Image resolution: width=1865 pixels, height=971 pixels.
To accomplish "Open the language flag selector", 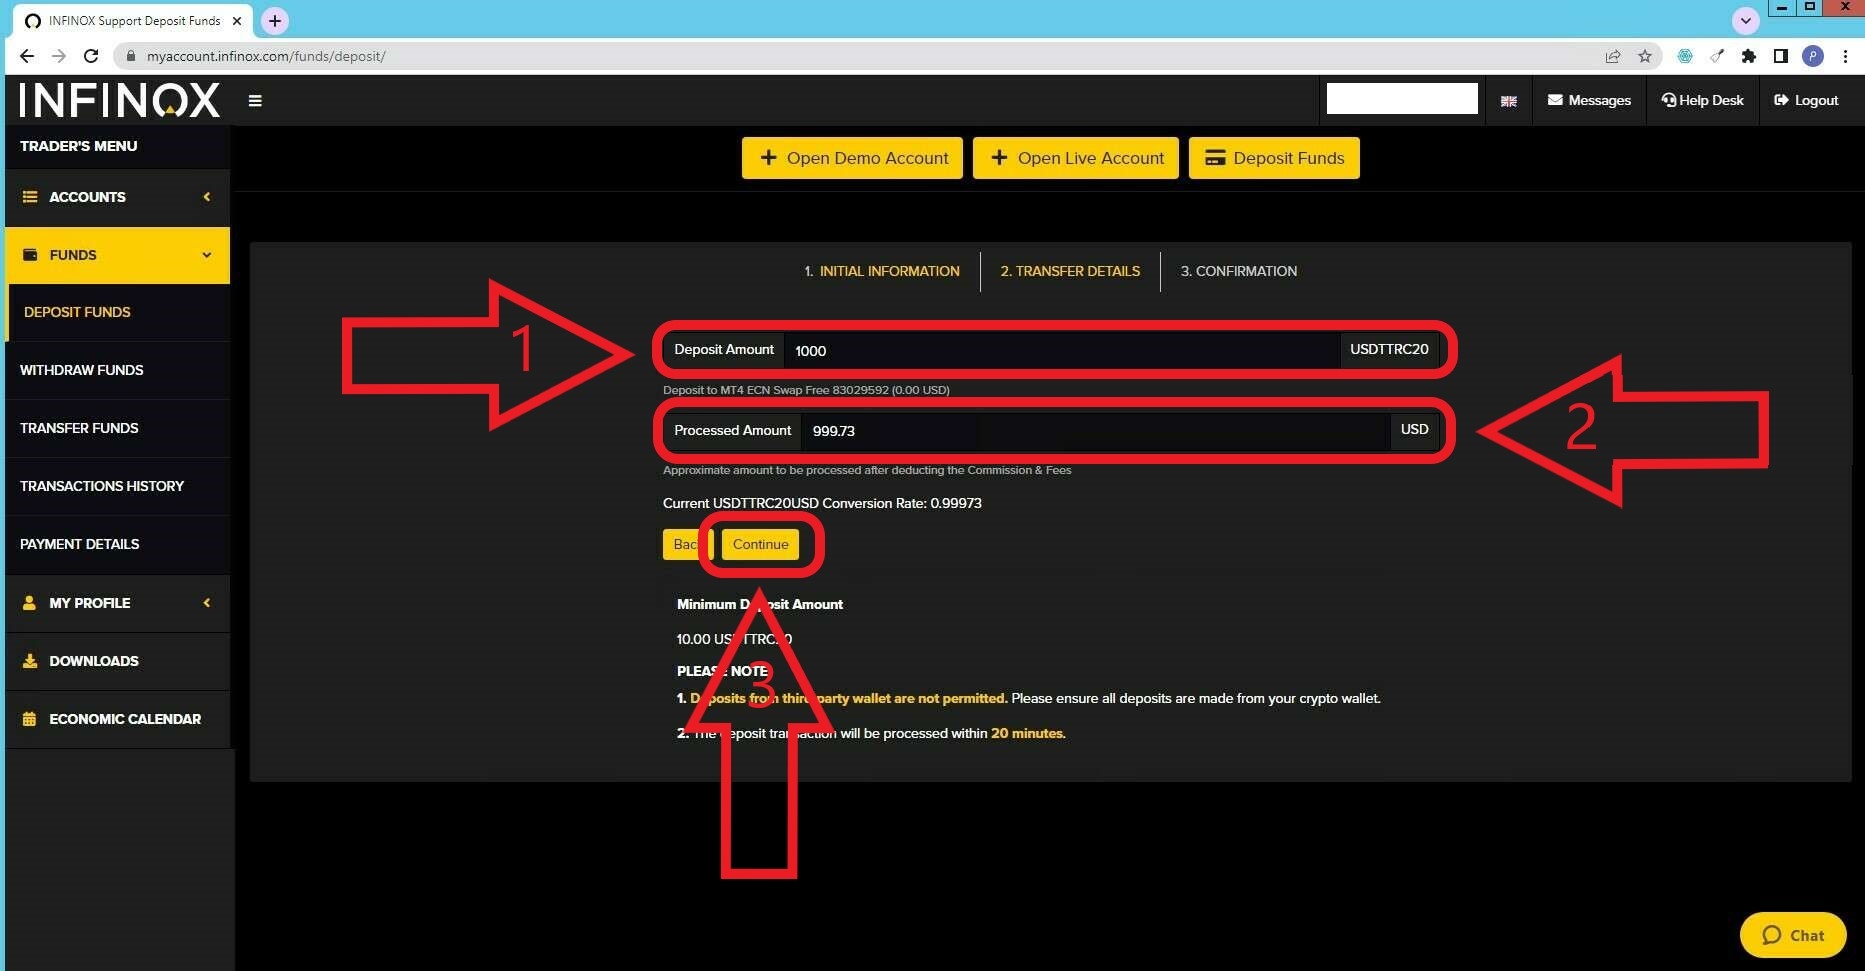I will 1508,101.
